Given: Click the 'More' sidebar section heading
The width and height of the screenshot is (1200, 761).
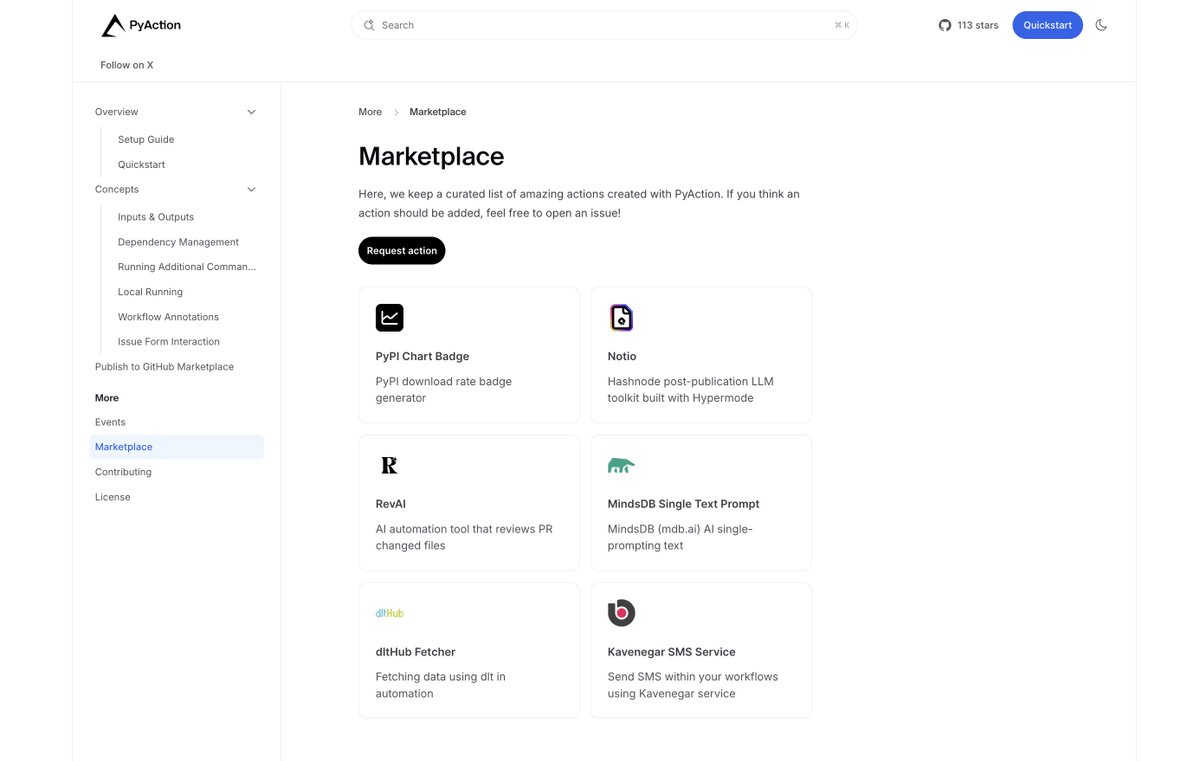Looking at the screenshot, I should [107, 398].
